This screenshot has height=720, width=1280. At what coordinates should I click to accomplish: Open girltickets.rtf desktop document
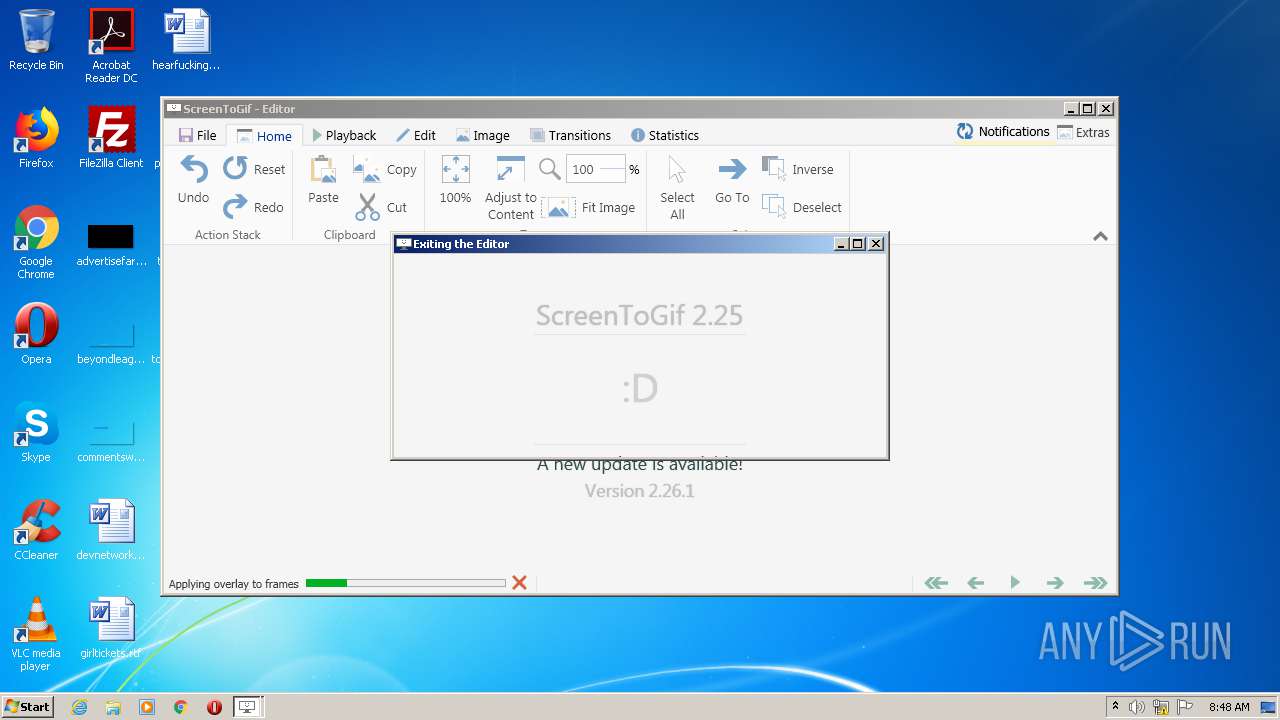pyautogui.click(x=111, y=628)
